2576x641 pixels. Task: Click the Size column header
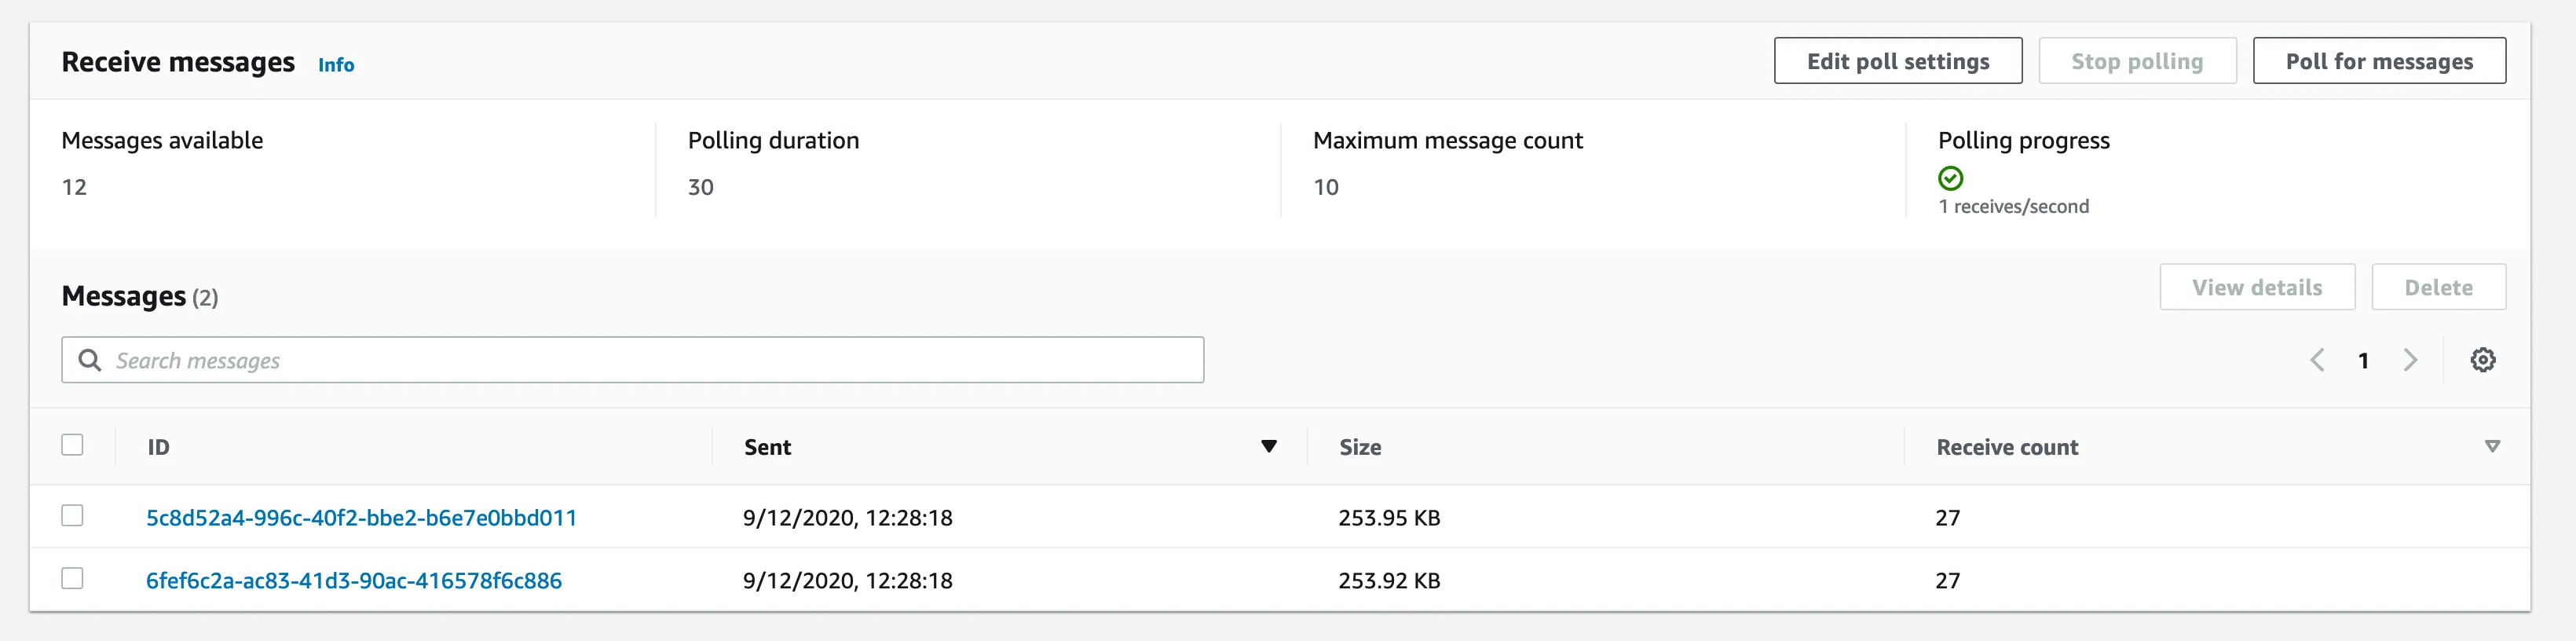pos(1360,447)
